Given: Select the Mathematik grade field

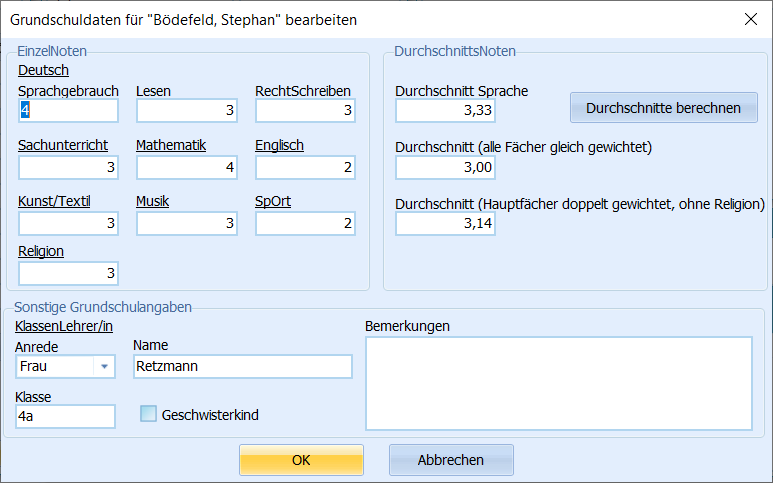Looking at the screenshot, I should tap(187, 168).
